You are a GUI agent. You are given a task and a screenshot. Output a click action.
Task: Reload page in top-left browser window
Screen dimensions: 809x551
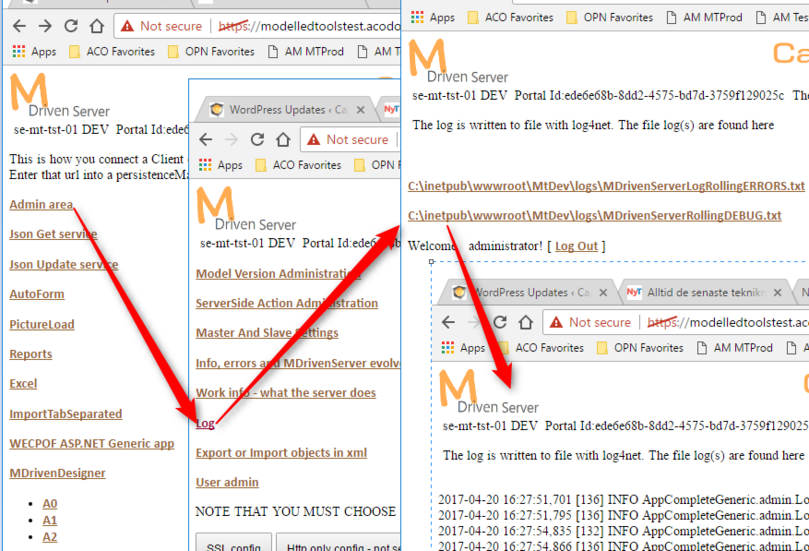pyautogui.click(x=71, y=26)
